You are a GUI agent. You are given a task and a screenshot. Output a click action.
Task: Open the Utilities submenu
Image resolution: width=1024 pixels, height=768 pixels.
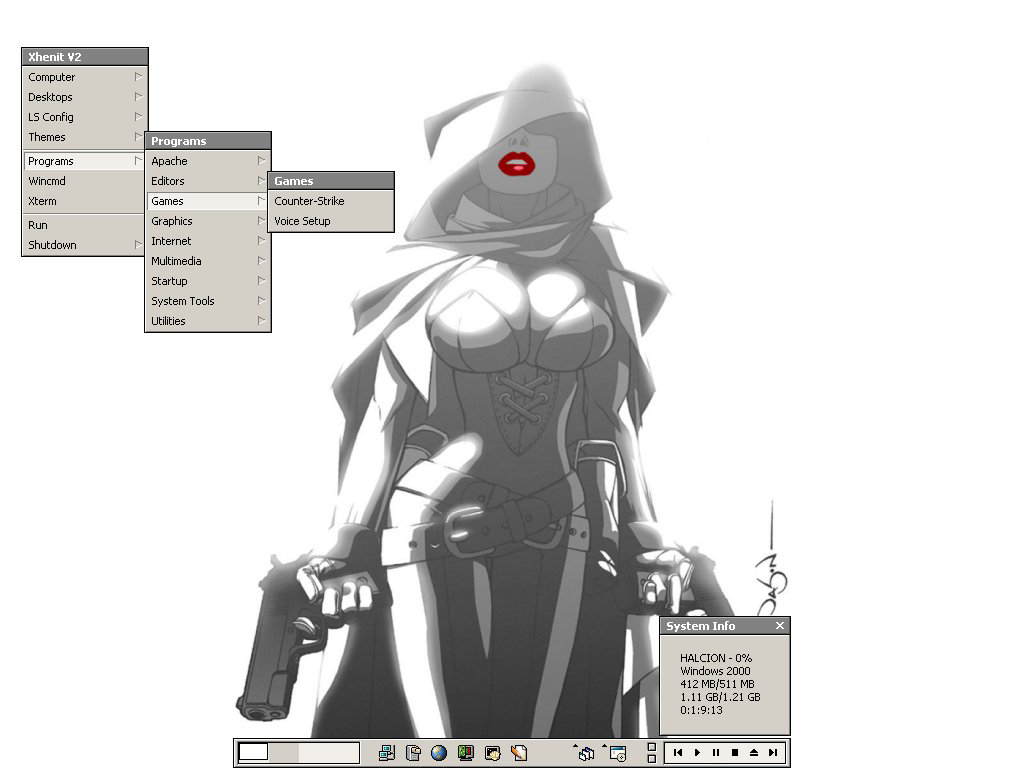tap(208, 321)
